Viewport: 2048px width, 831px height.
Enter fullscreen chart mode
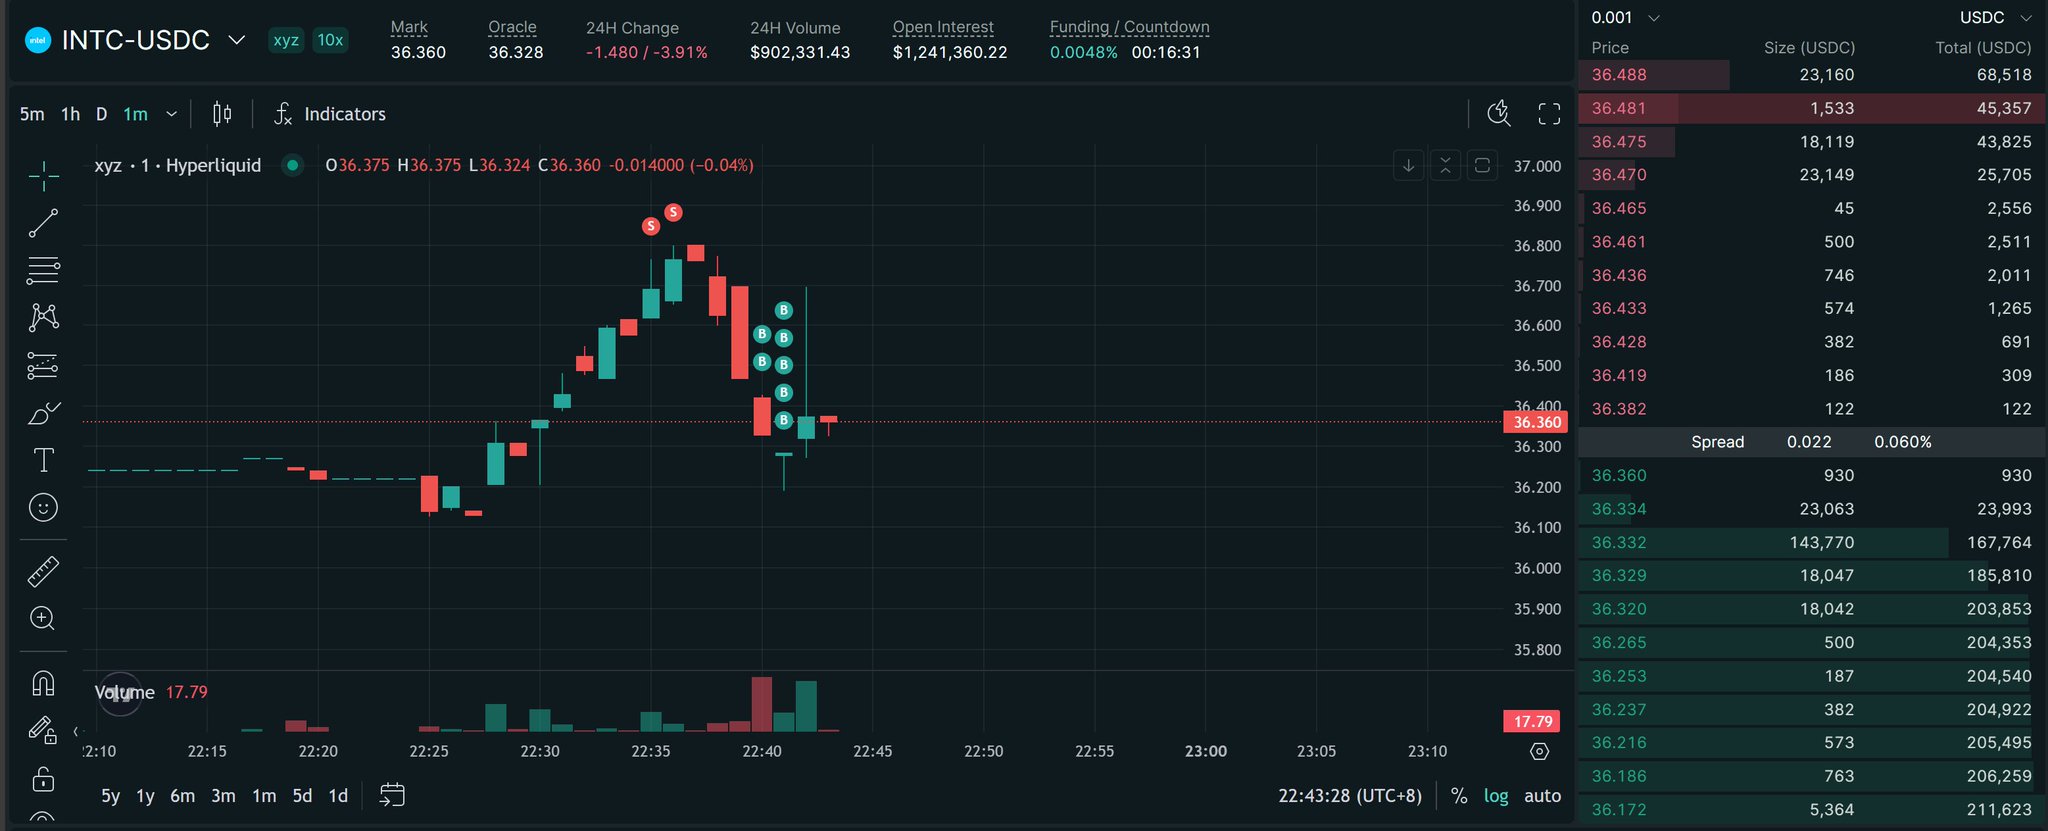click(1549, 114)
